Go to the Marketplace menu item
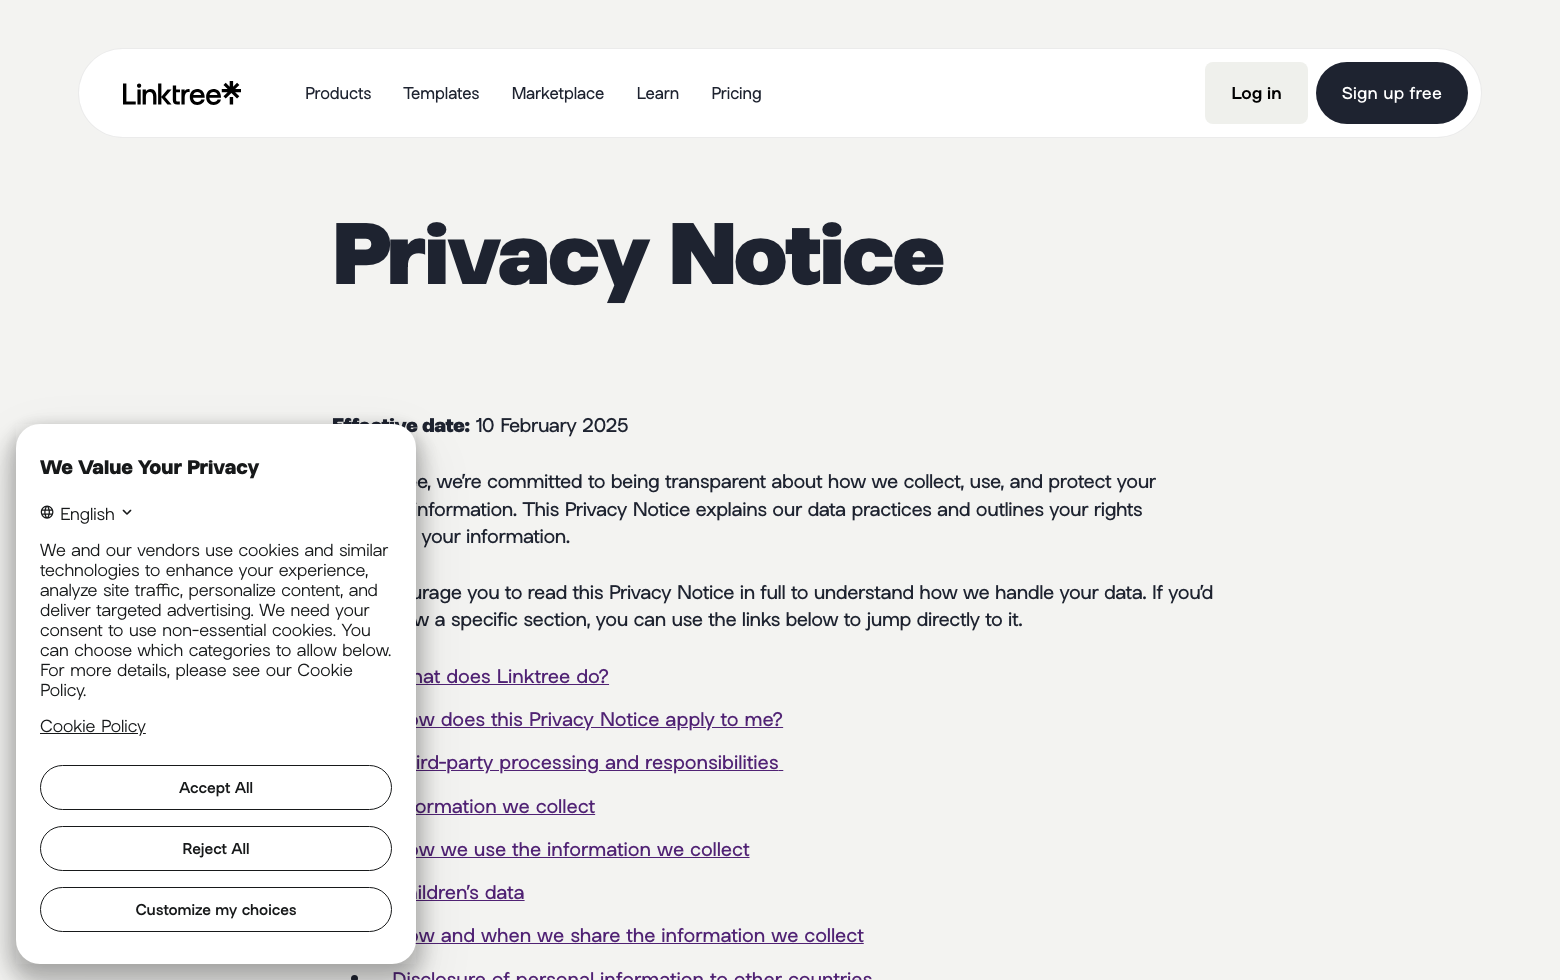Screen dimensions: 1560x980 tap(558, 93)
